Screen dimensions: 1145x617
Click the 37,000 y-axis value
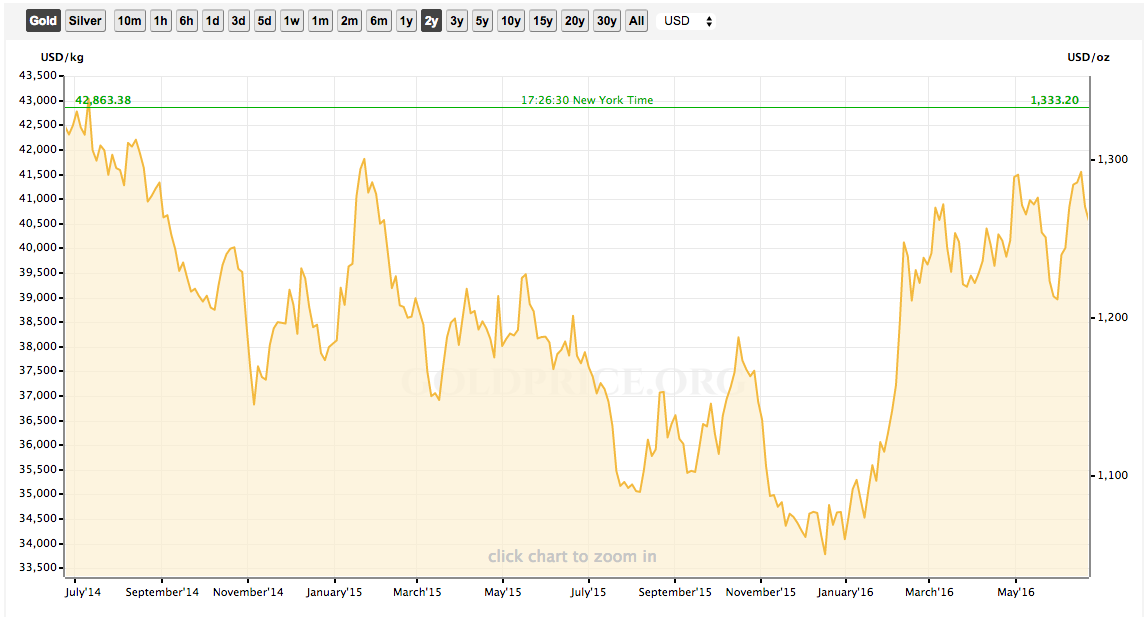tap(37, 395)
